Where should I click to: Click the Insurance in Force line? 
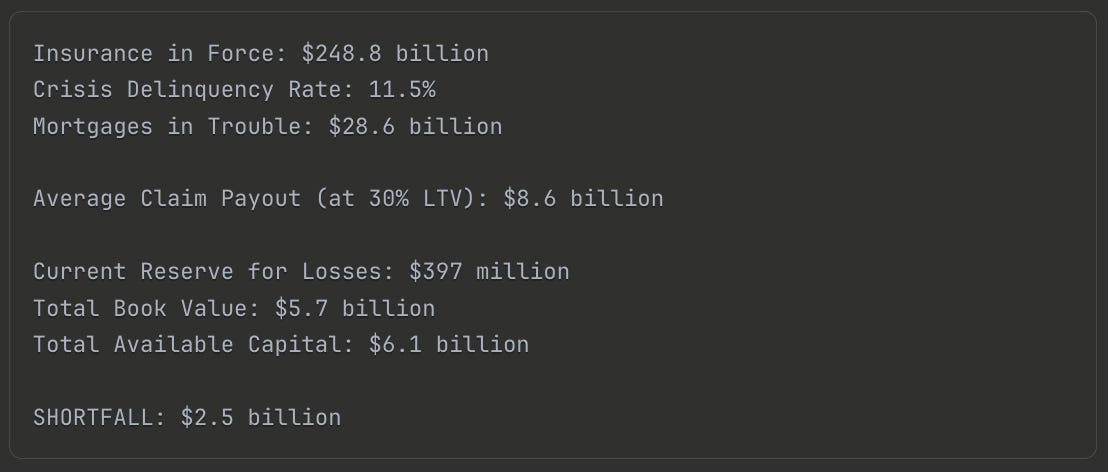(x=261, y=54)
